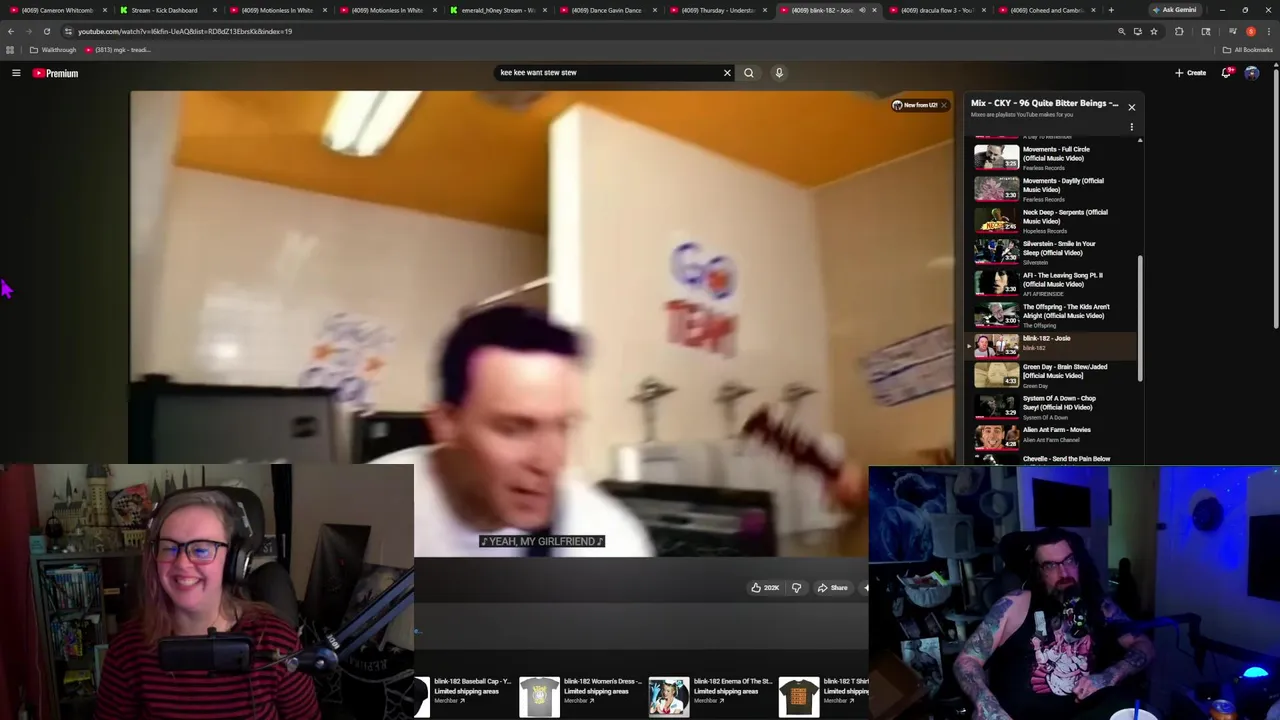The height and width of the screenshot is (720, 1280).
Task: Share the video
Action: 832,588
